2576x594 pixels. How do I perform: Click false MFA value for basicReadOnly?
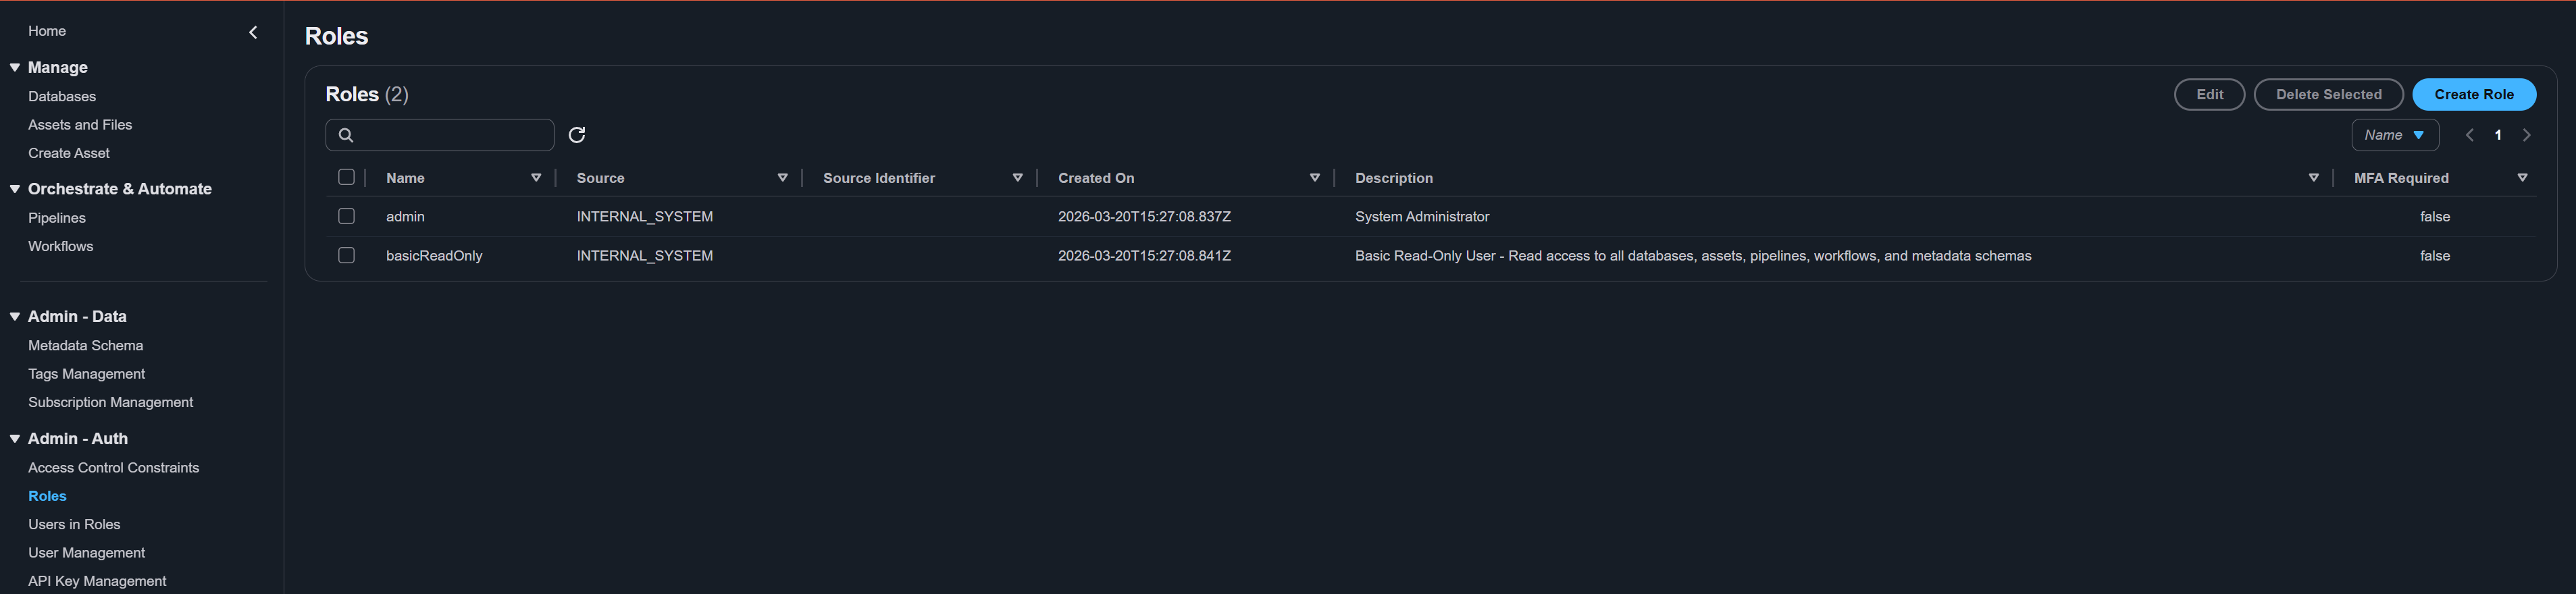click(2435, 256)
